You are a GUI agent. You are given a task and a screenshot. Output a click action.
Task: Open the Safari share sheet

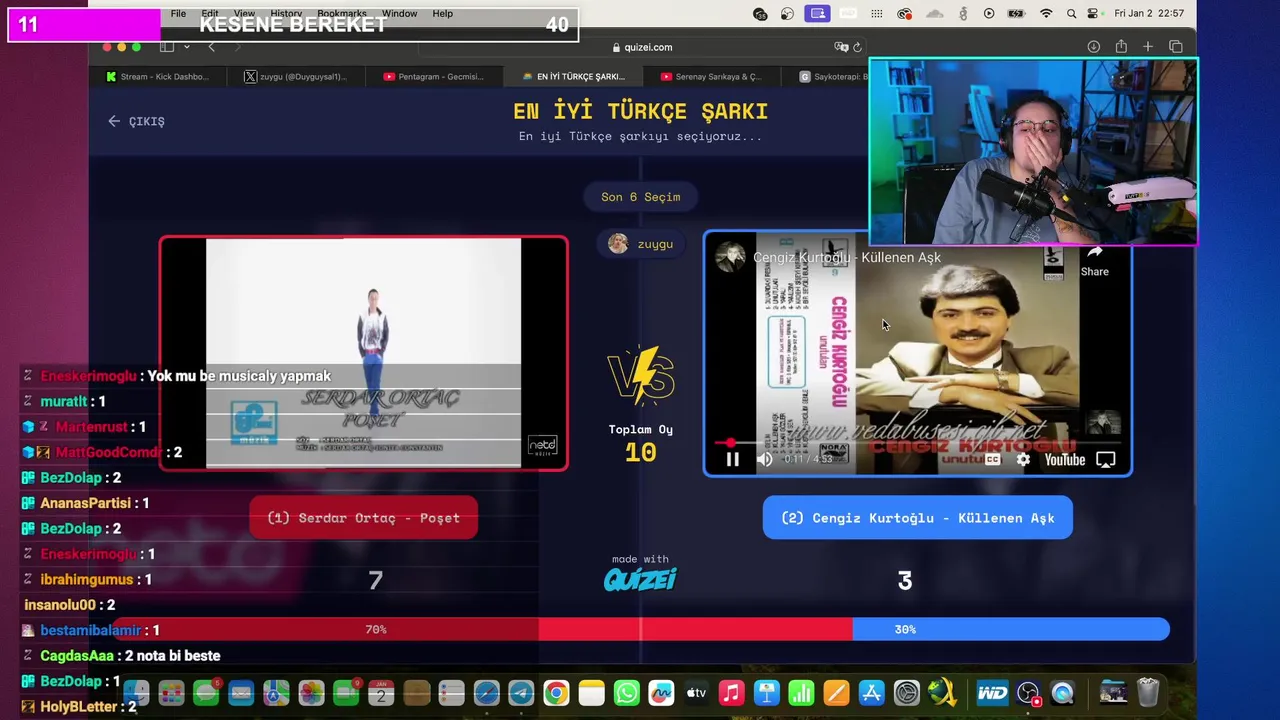(1121, 47)
